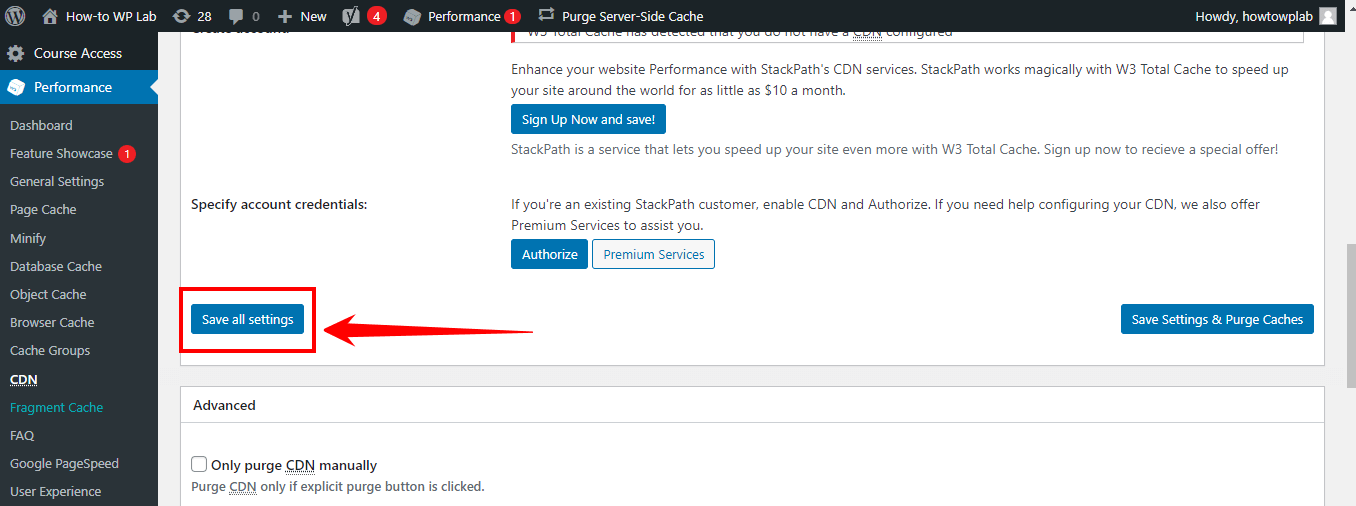Click Sign Up Now and save! button
1356x506 pixels.
pos(588,119)
